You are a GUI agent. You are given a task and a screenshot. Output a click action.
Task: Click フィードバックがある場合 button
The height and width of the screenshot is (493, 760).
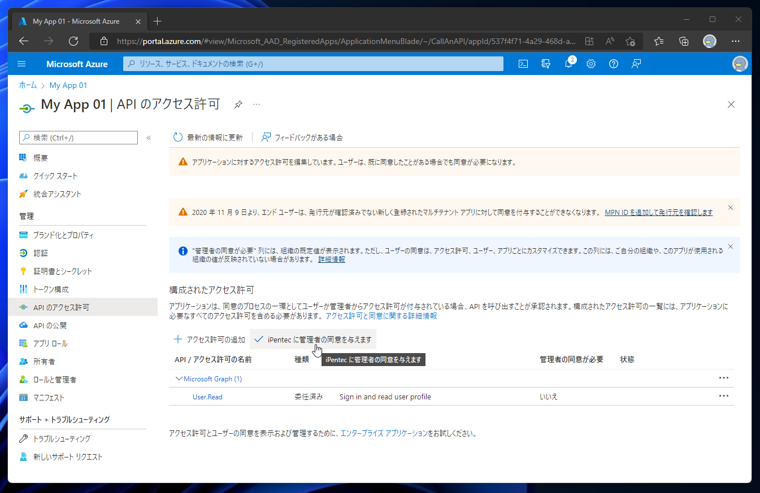point(302,137)
